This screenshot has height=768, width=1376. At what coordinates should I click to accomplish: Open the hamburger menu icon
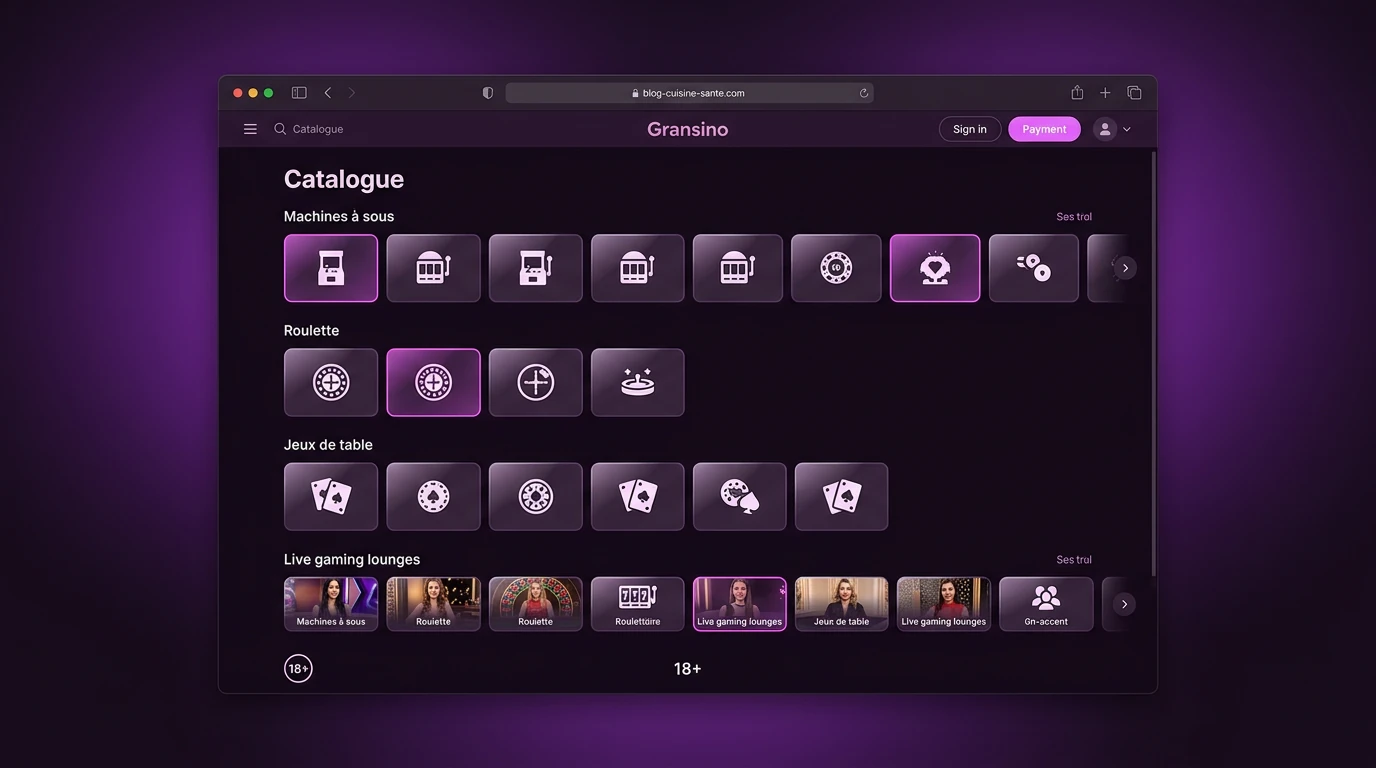tap(250, 129)
